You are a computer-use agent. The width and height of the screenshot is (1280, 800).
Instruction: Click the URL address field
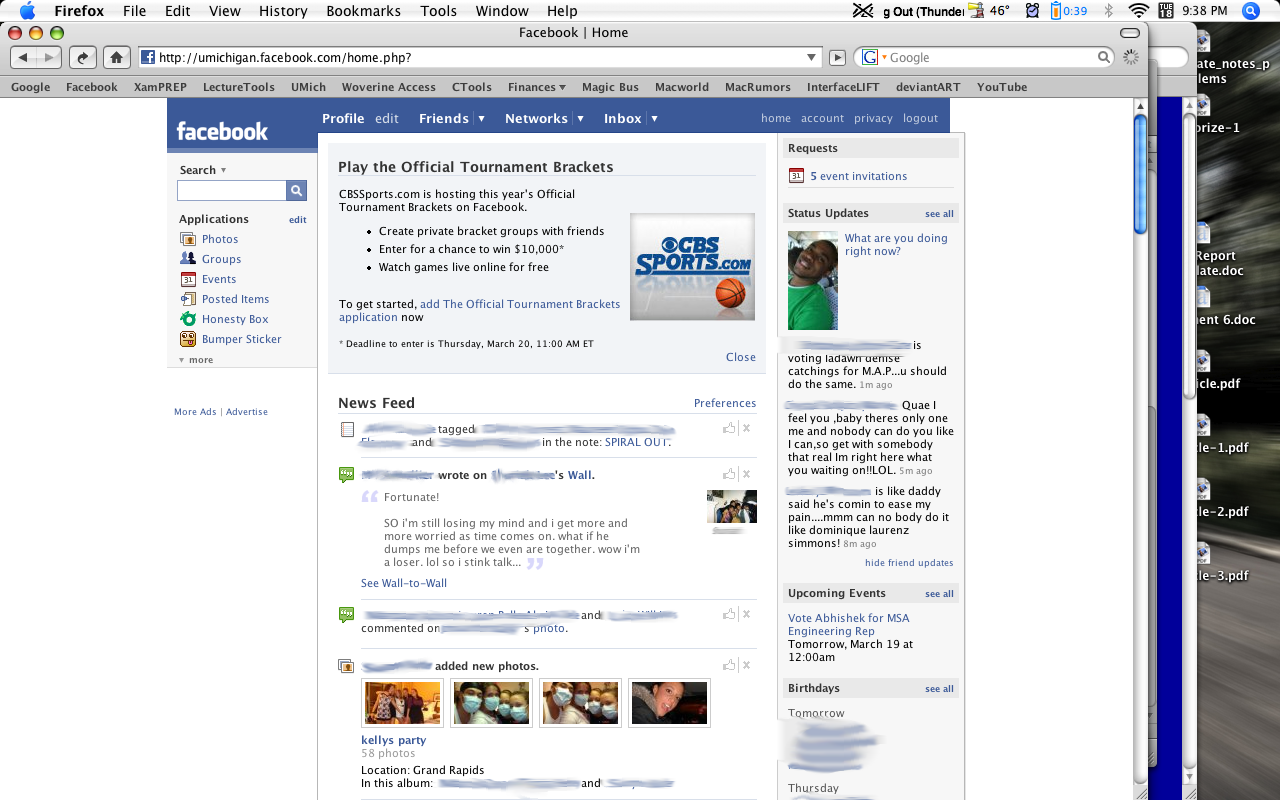tap(480, 58)
